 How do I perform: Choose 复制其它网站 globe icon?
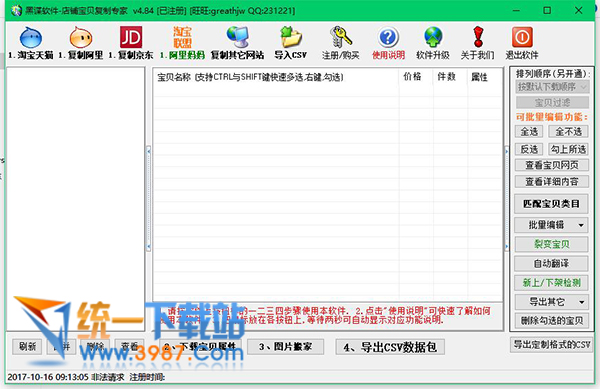coord(237,37)
